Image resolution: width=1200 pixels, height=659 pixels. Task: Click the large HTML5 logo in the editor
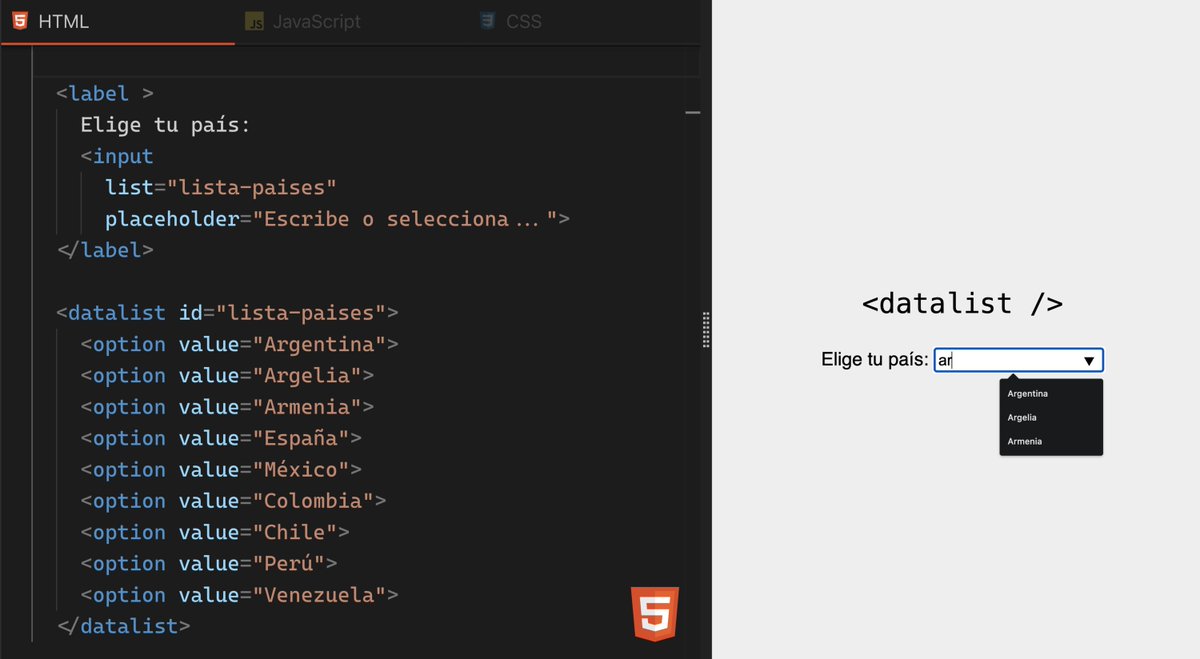point(655,614)
